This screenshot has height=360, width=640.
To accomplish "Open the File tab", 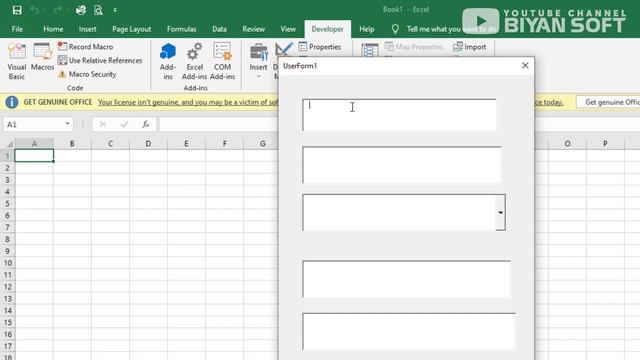I will tap(17, 29).
